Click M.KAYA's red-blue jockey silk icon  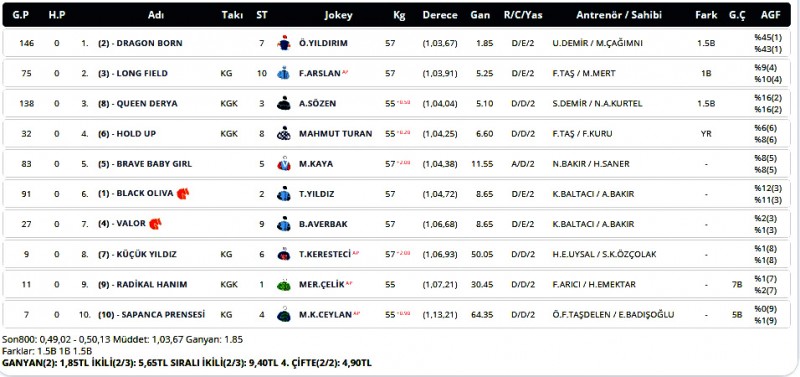click(284, 164)
